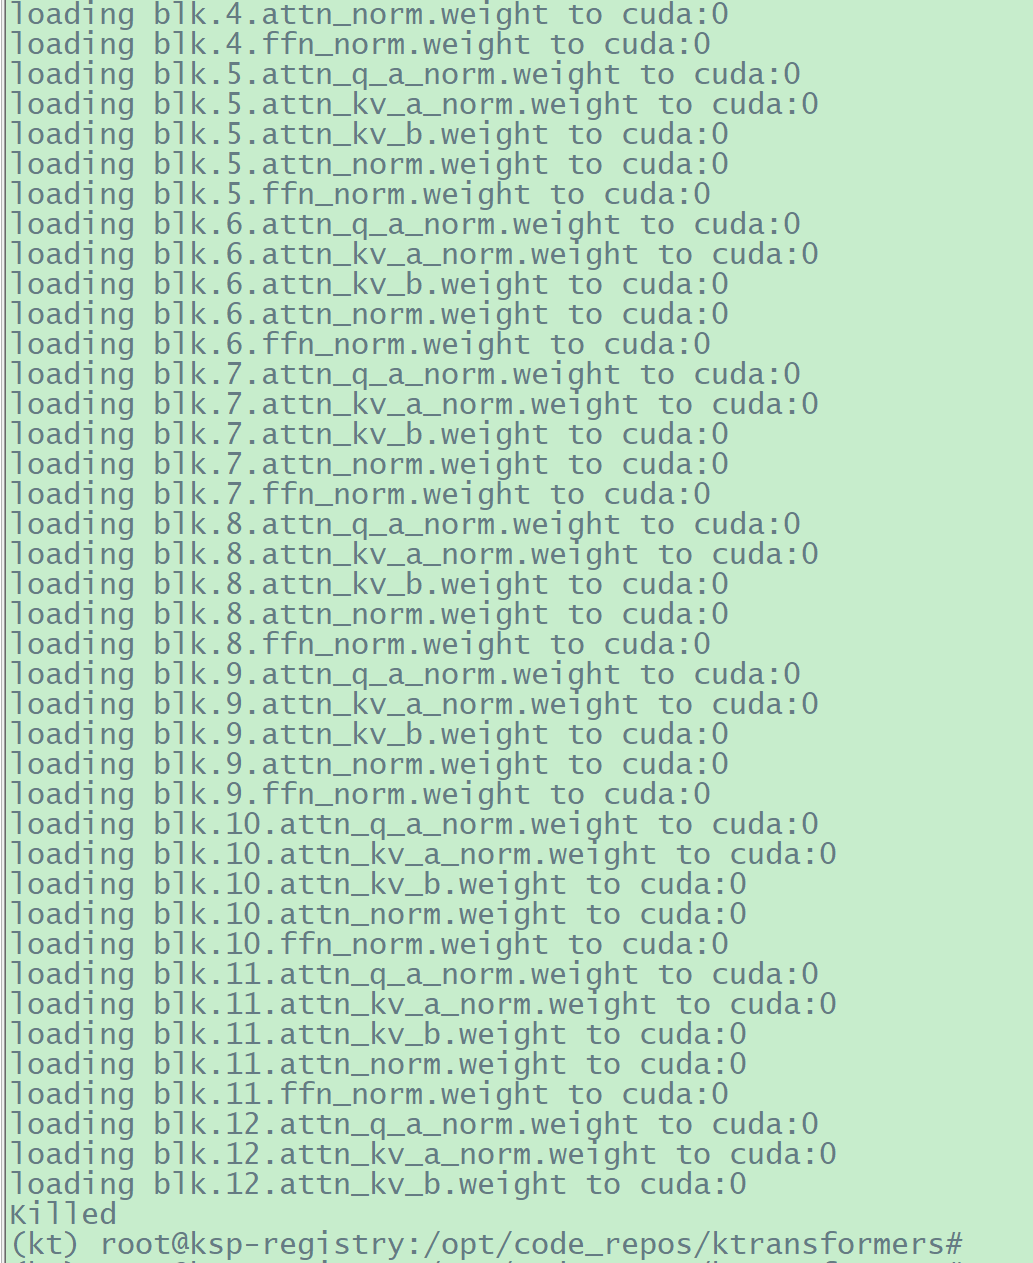This screenshot has height=1263, width=1033.
Task: Click the line loading blk.5.attn_q_a_norm.weight
Action: click(x=405, y=74)
